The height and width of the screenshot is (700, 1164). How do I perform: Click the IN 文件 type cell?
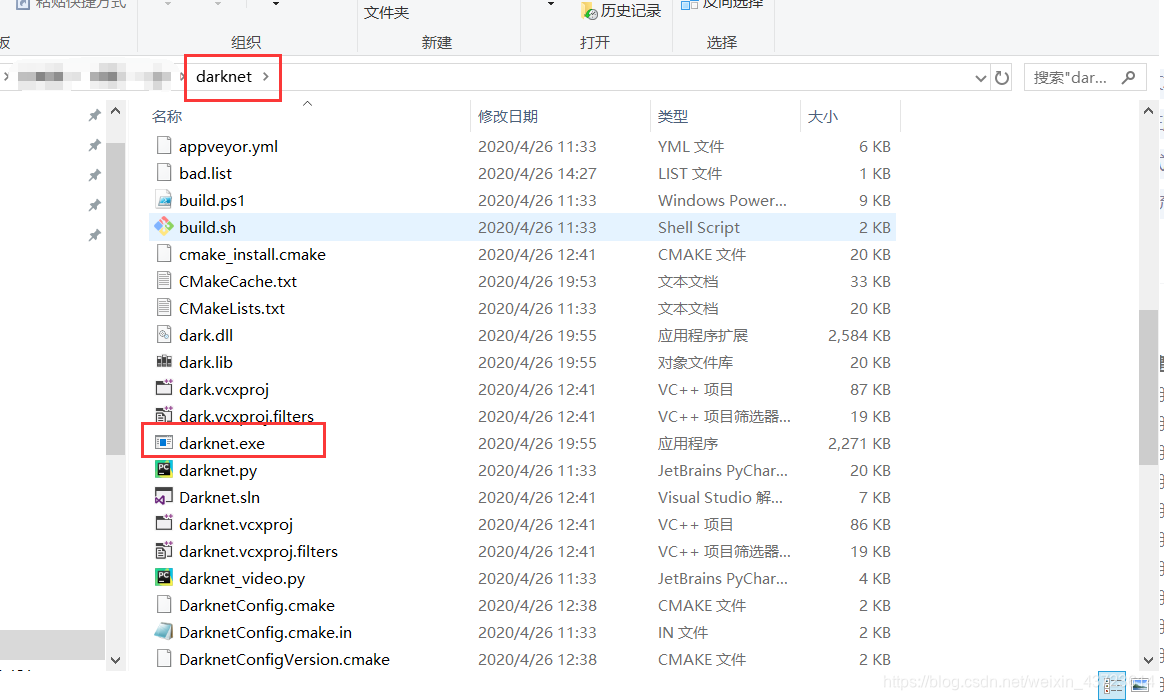tap(683, 632)
